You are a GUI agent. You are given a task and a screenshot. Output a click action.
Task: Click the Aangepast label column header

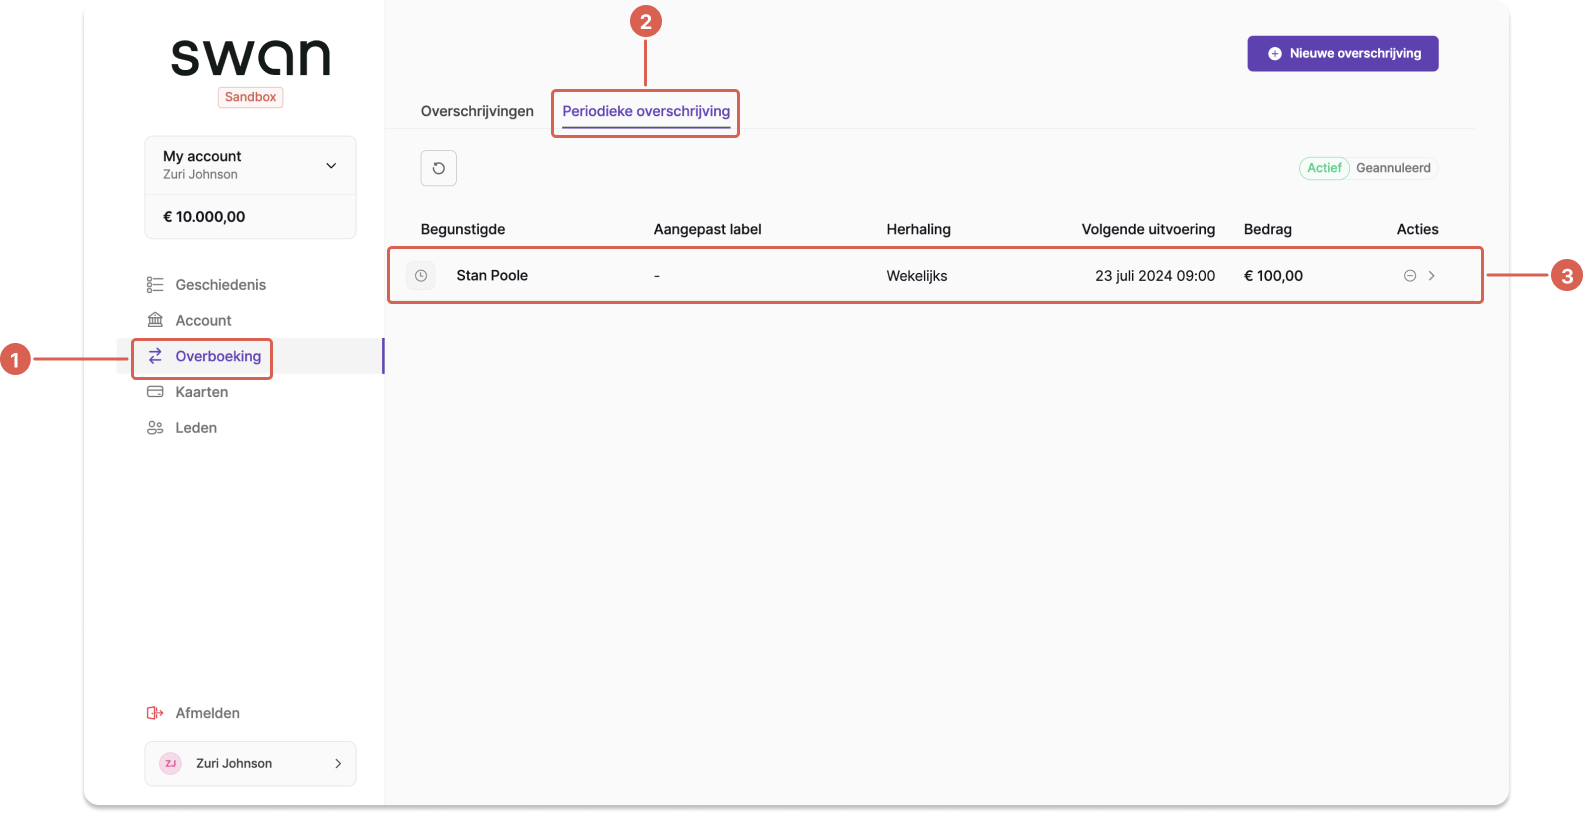tap(707, 229)
